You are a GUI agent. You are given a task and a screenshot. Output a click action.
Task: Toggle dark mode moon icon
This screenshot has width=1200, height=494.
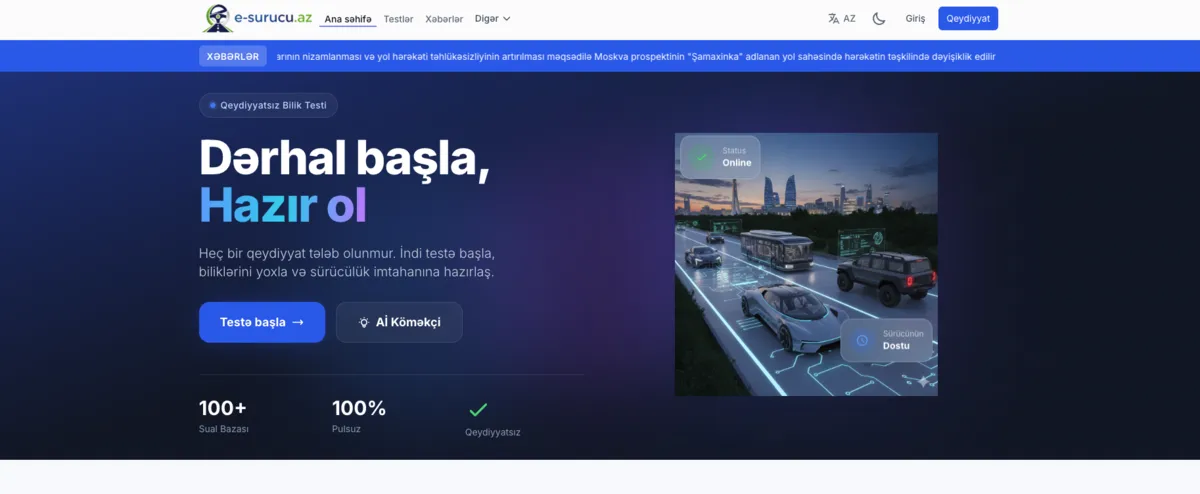(879, 18)
